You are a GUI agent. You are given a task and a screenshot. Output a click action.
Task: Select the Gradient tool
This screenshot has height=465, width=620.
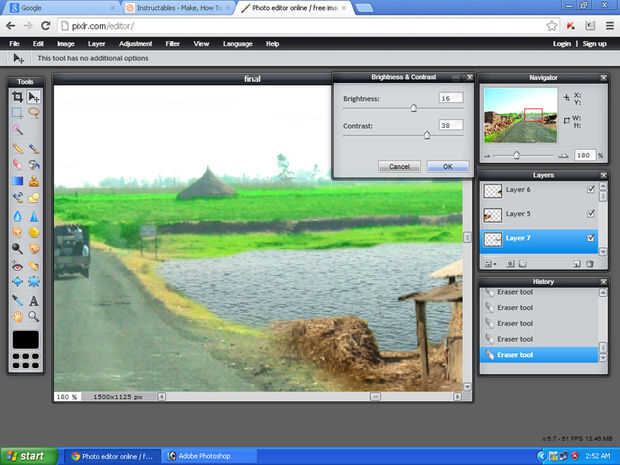click(x=17, y=181)
